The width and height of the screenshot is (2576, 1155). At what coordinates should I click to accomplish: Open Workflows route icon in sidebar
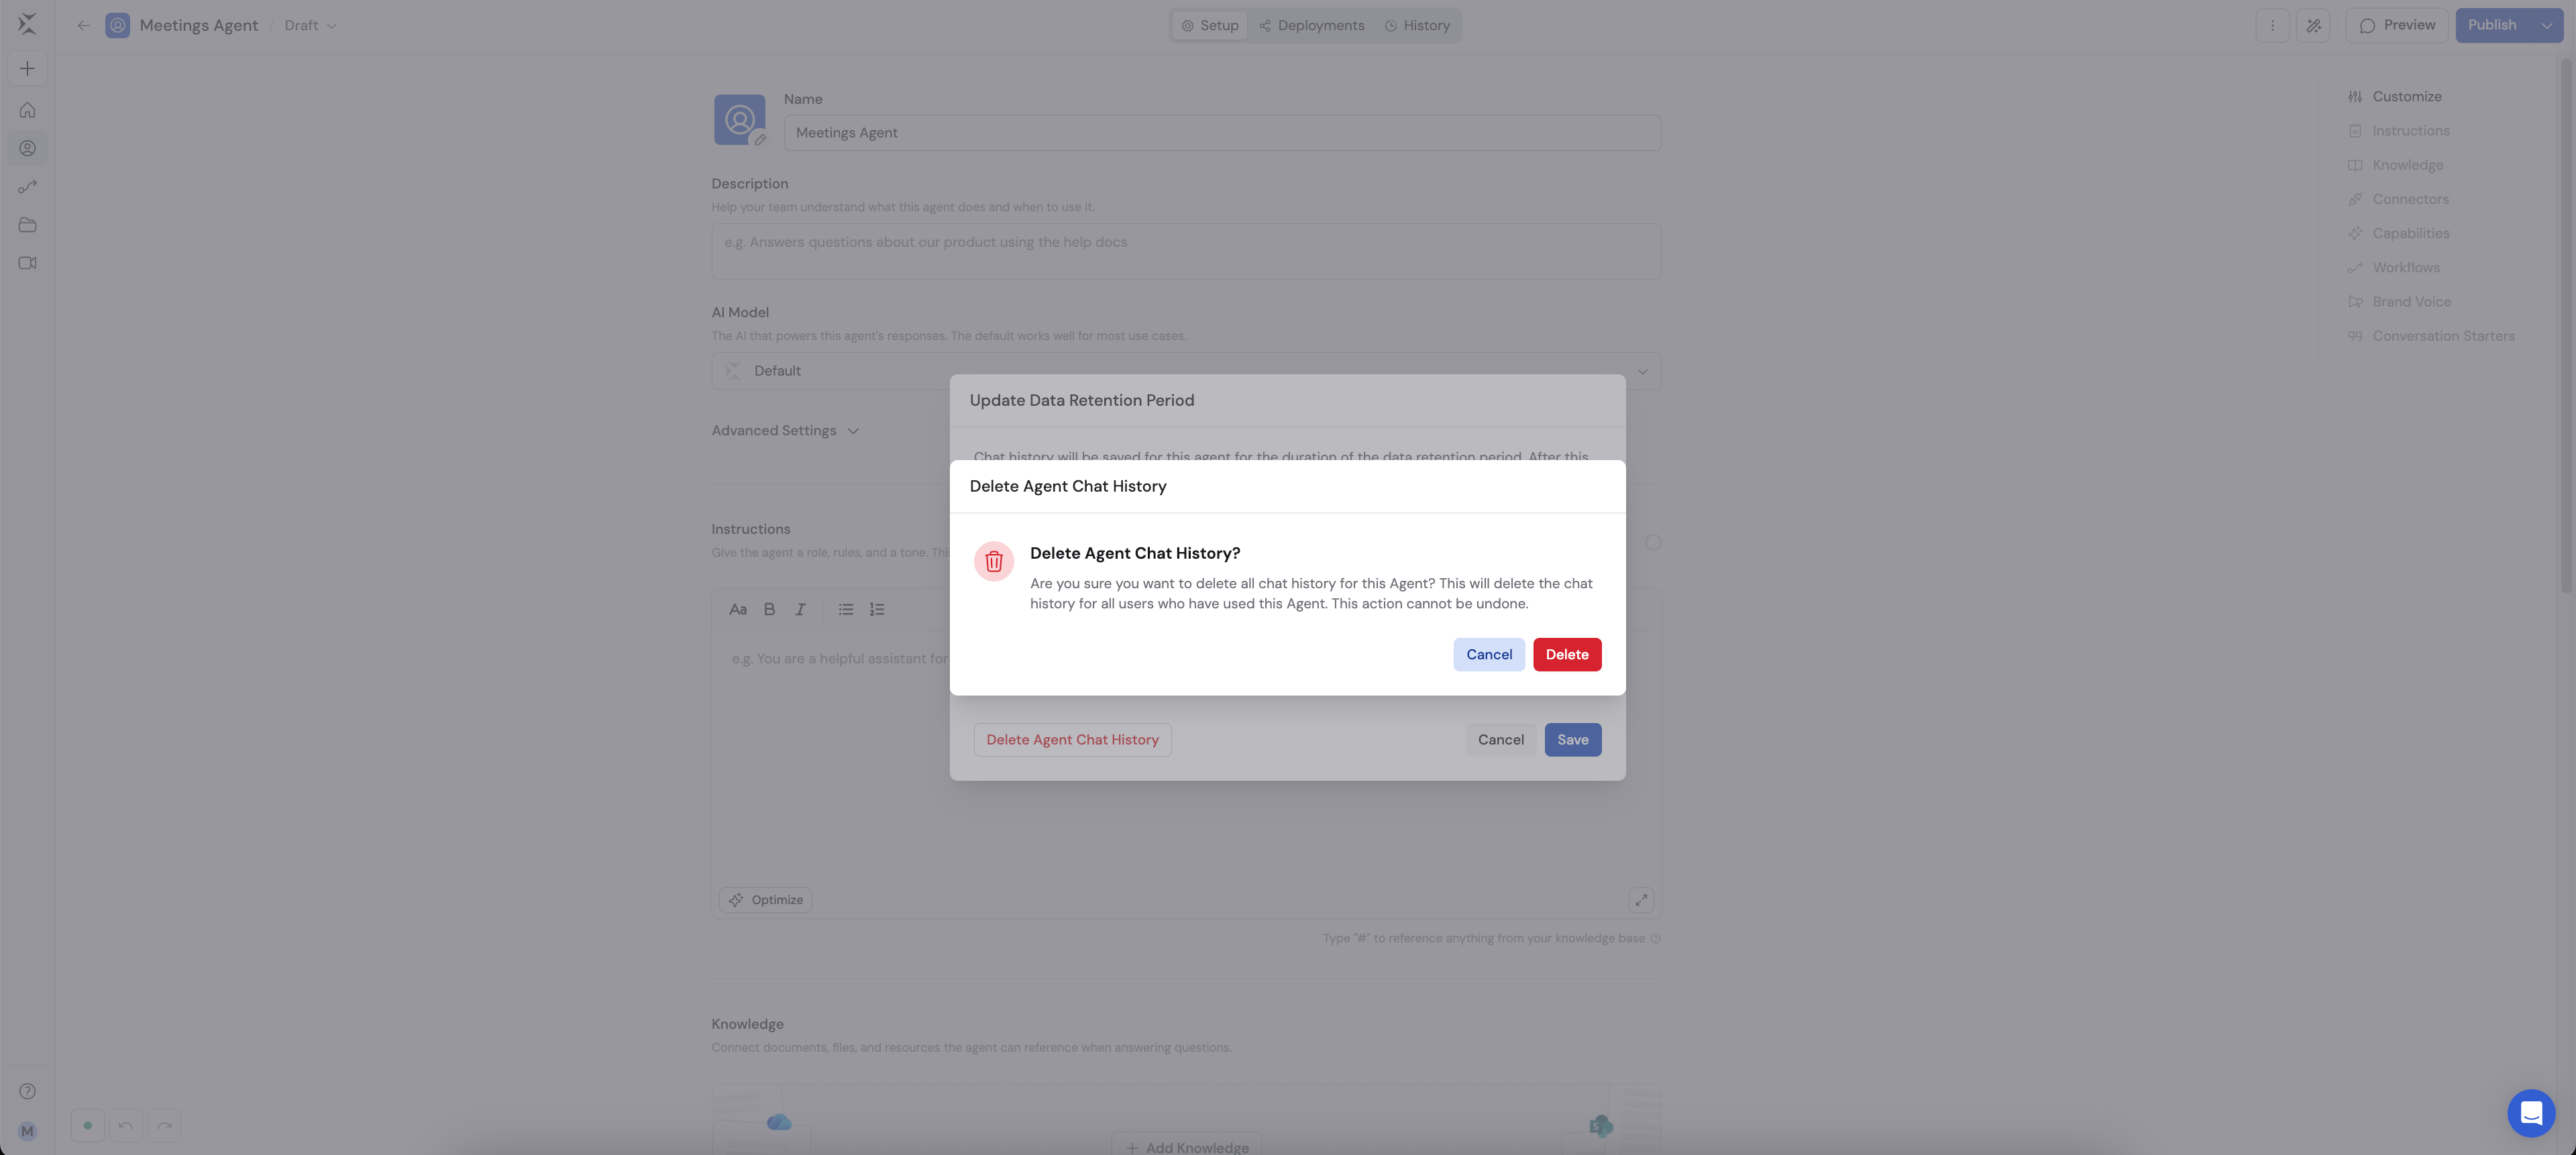click(x=27, y=187)
